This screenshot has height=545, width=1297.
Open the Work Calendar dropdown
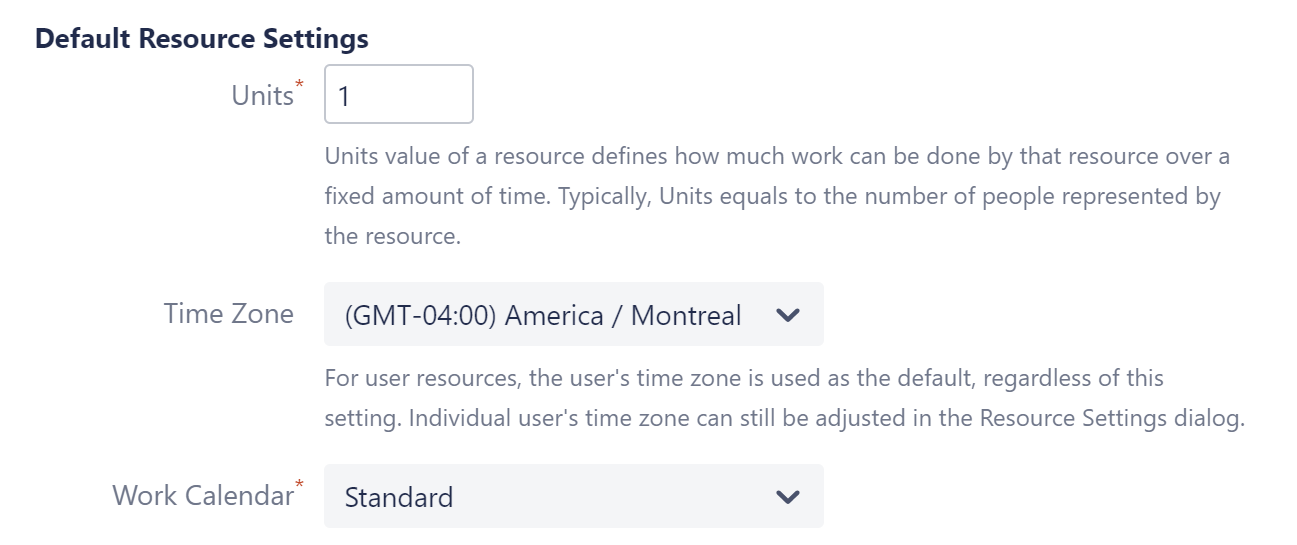[x=573, y=497]
